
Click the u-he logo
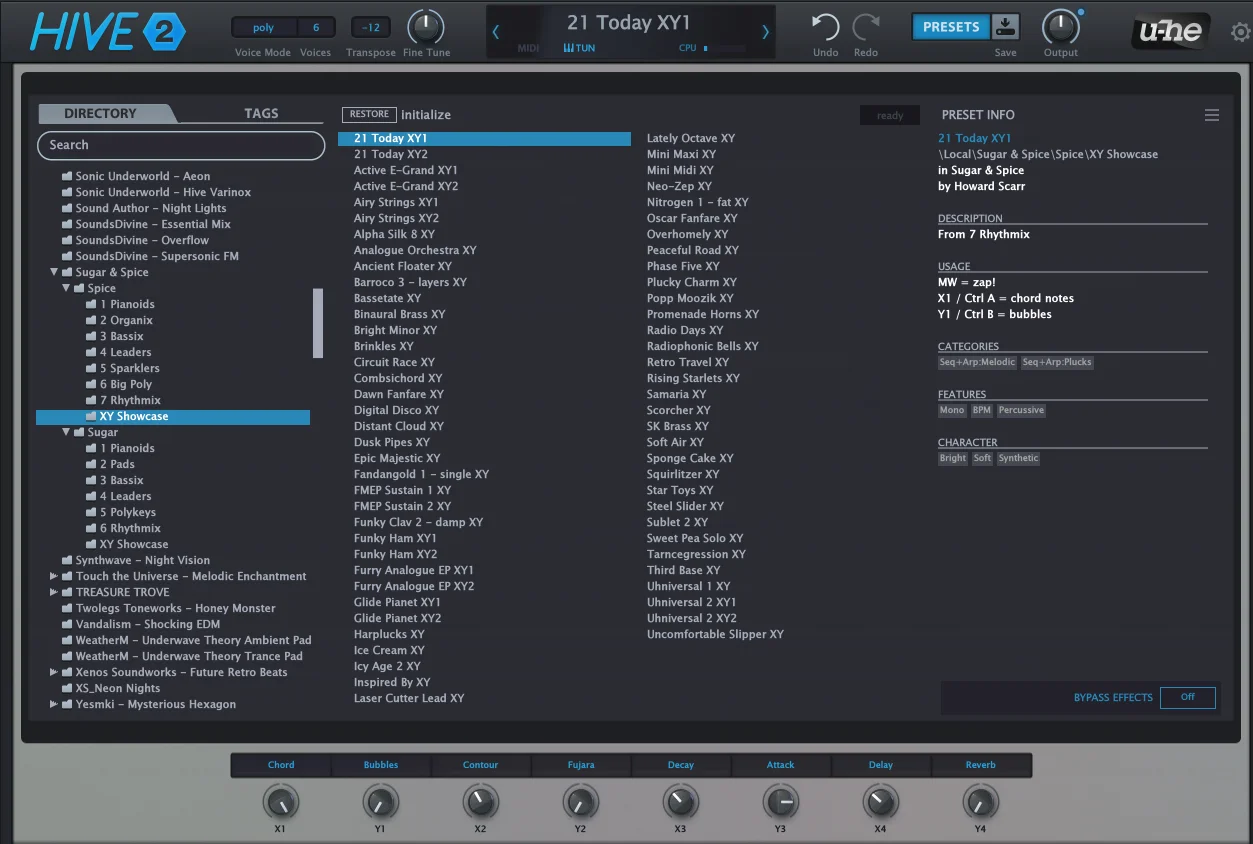point(1172,32)
